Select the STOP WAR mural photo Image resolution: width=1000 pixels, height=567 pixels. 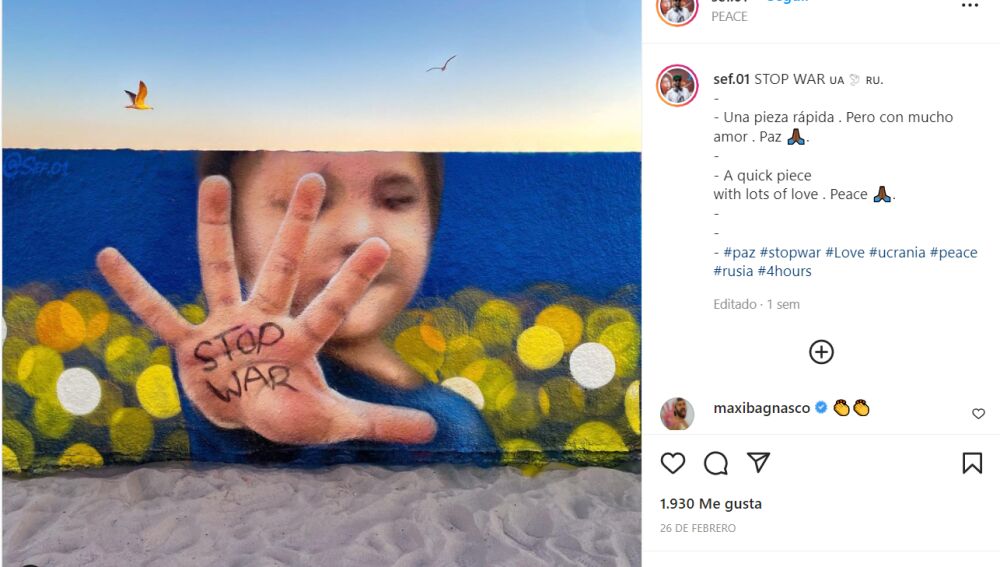pyautogui.click(x=321, y=283)
